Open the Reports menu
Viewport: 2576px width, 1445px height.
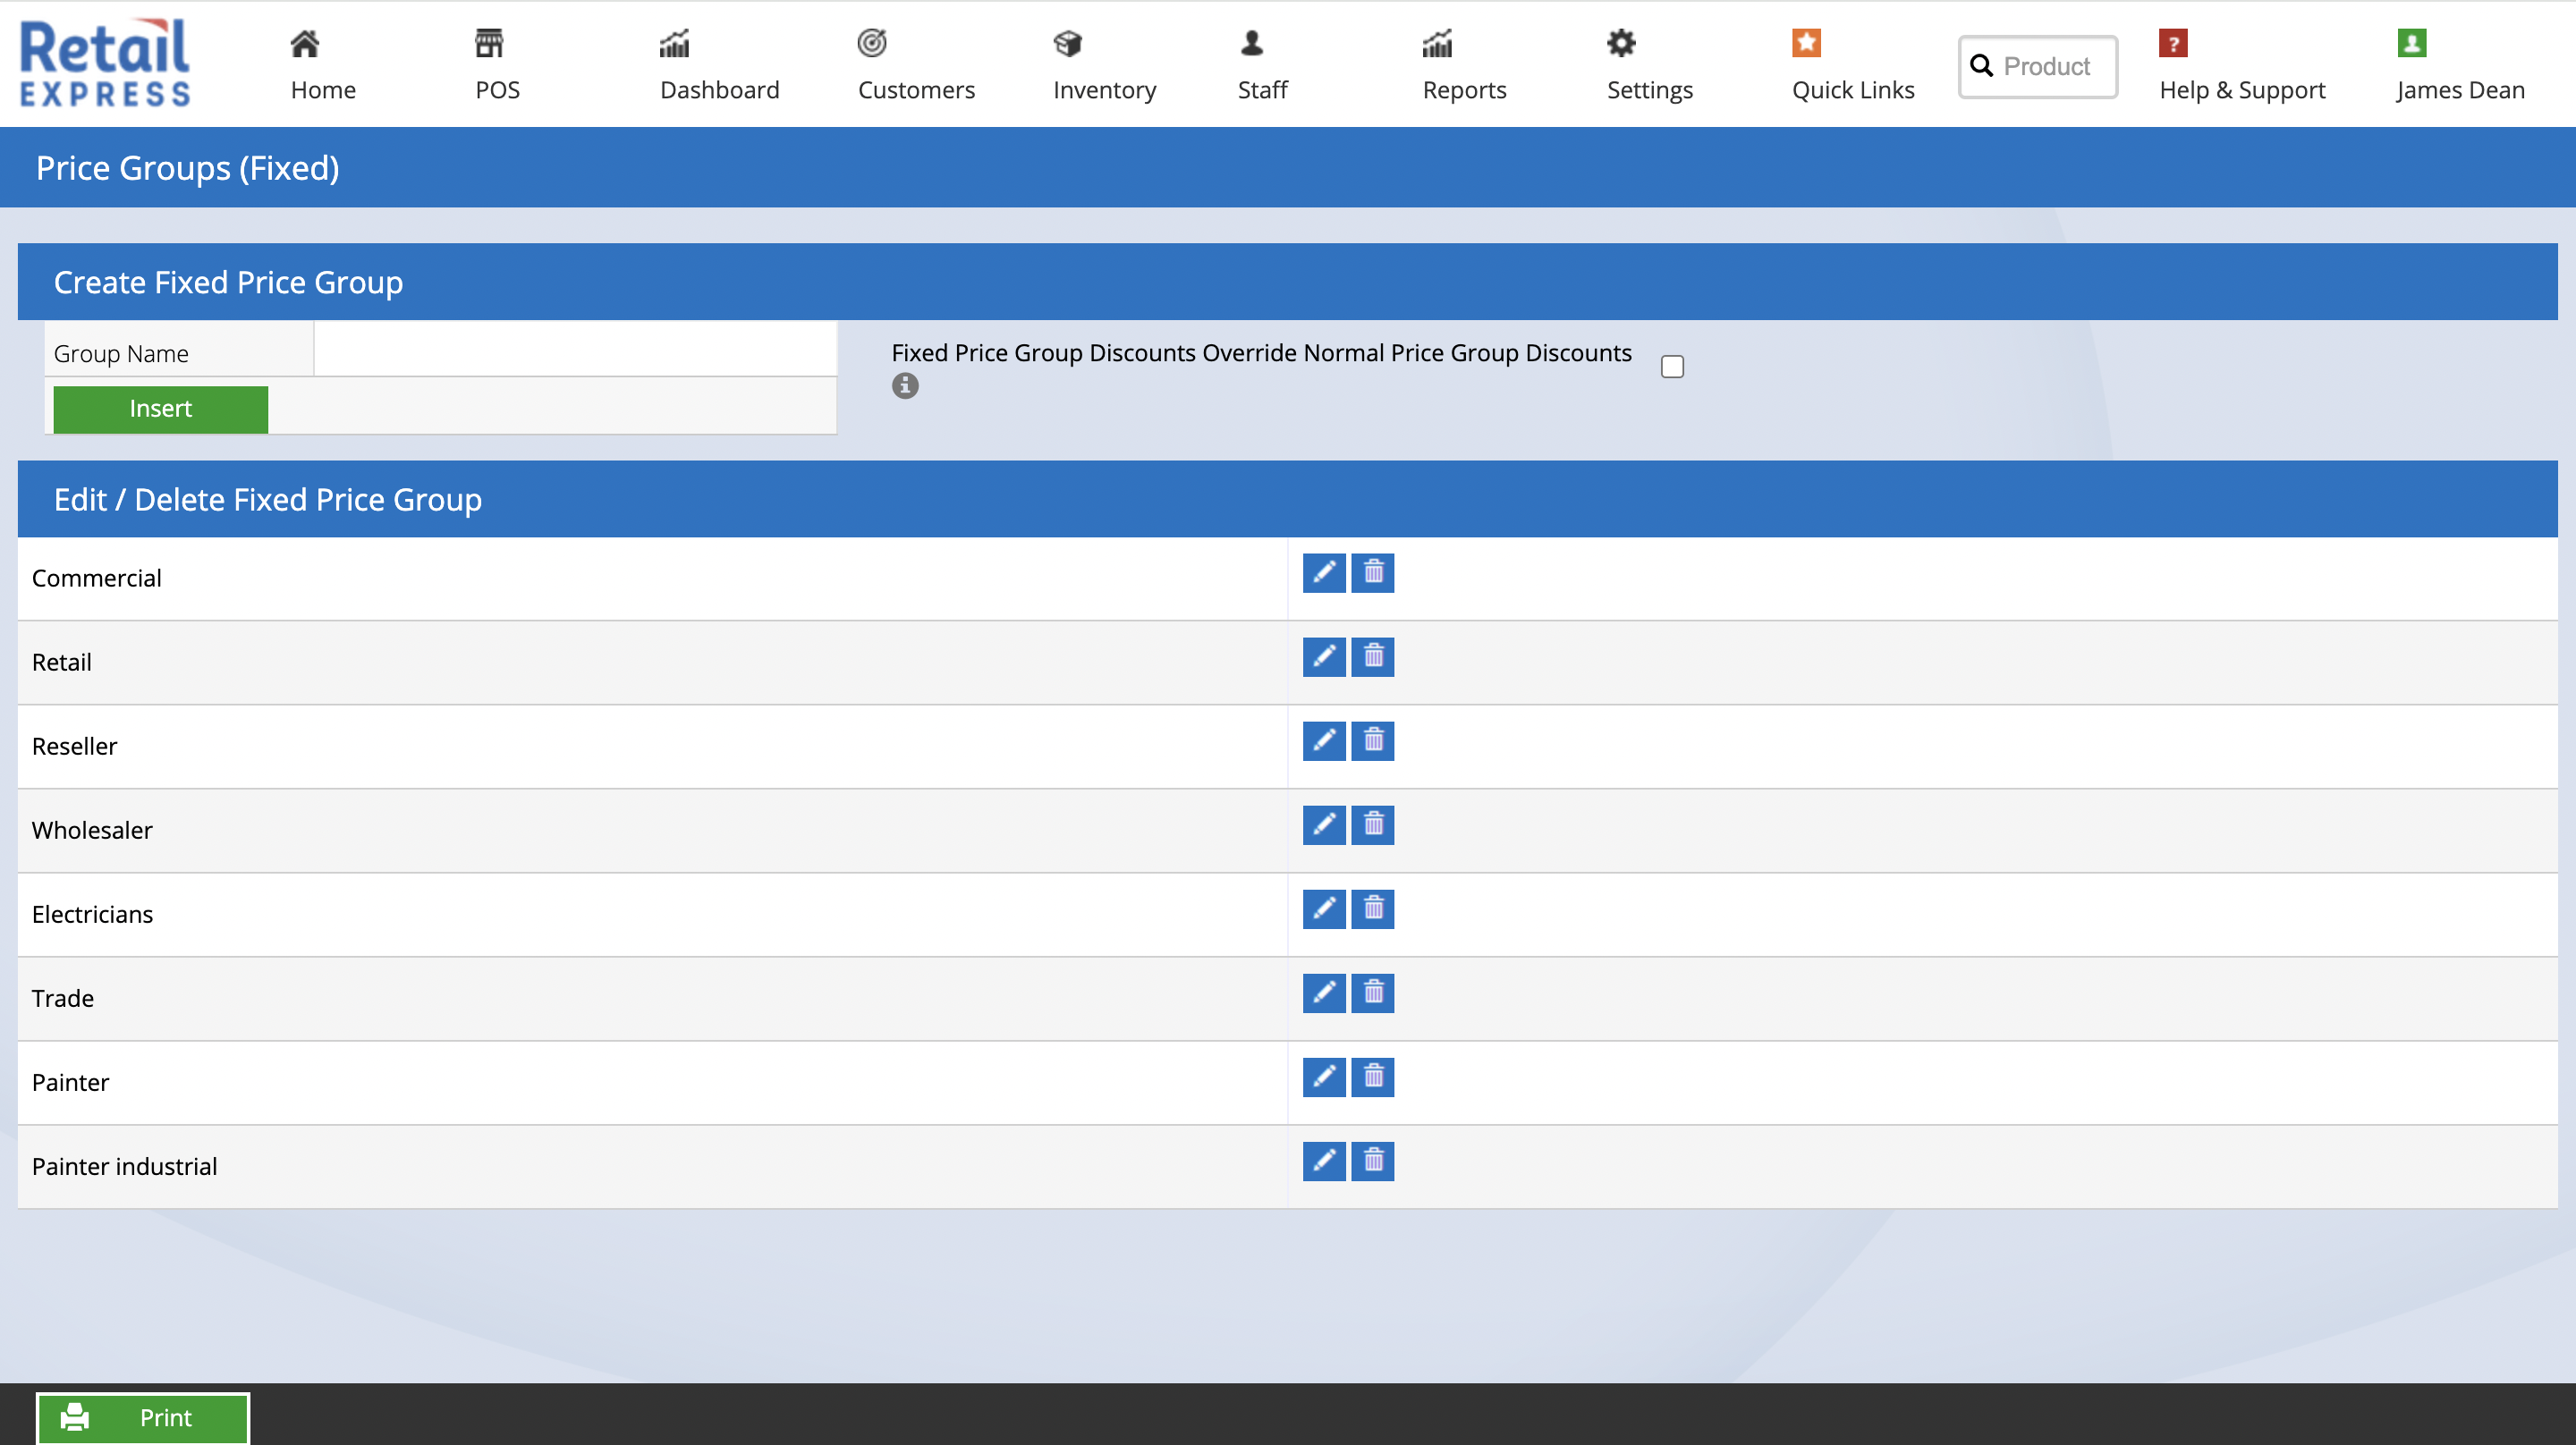click(x=1464, y=65)
